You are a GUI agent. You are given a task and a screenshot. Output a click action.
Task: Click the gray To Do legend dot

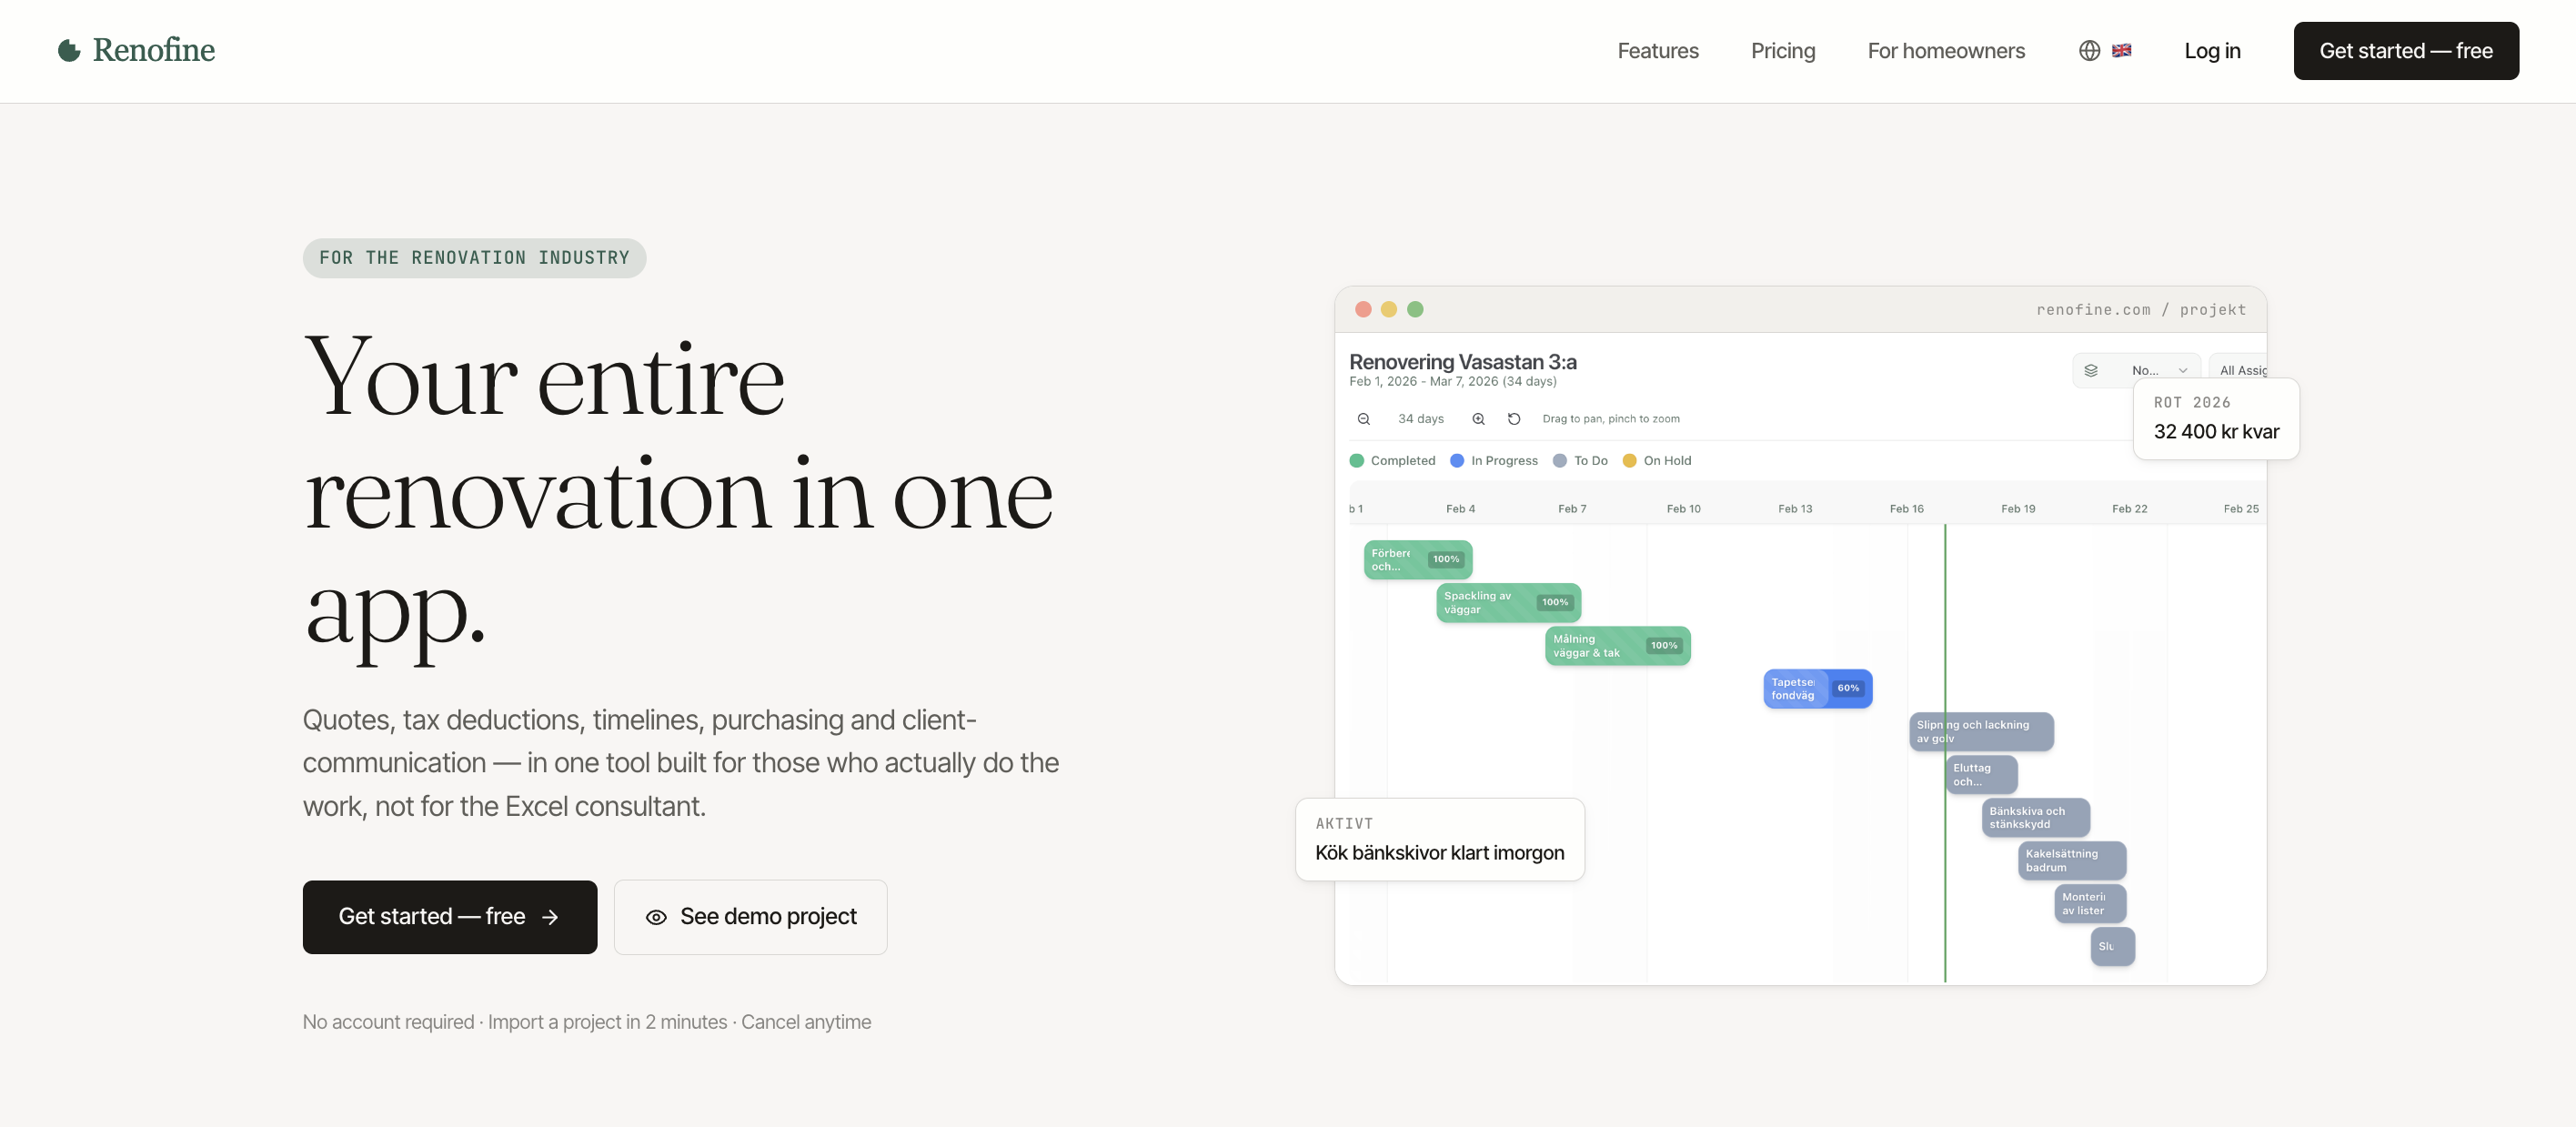(1559, 461)
